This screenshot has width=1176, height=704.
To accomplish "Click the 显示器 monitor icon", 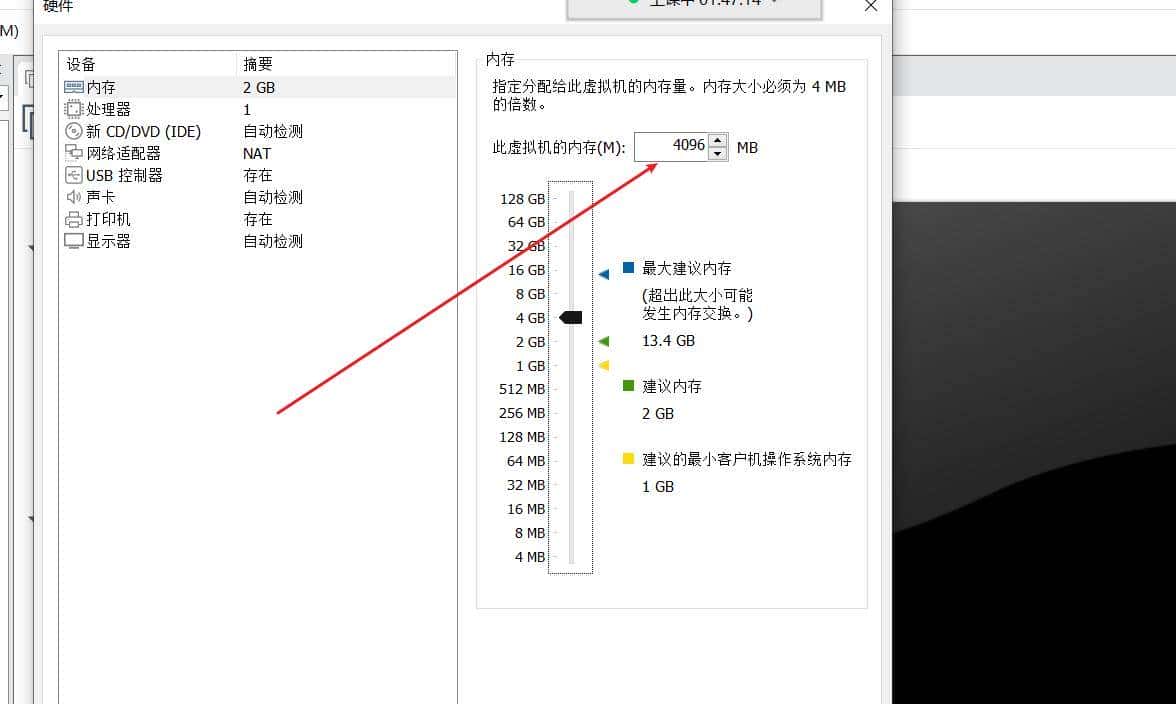I will point(74,241).
